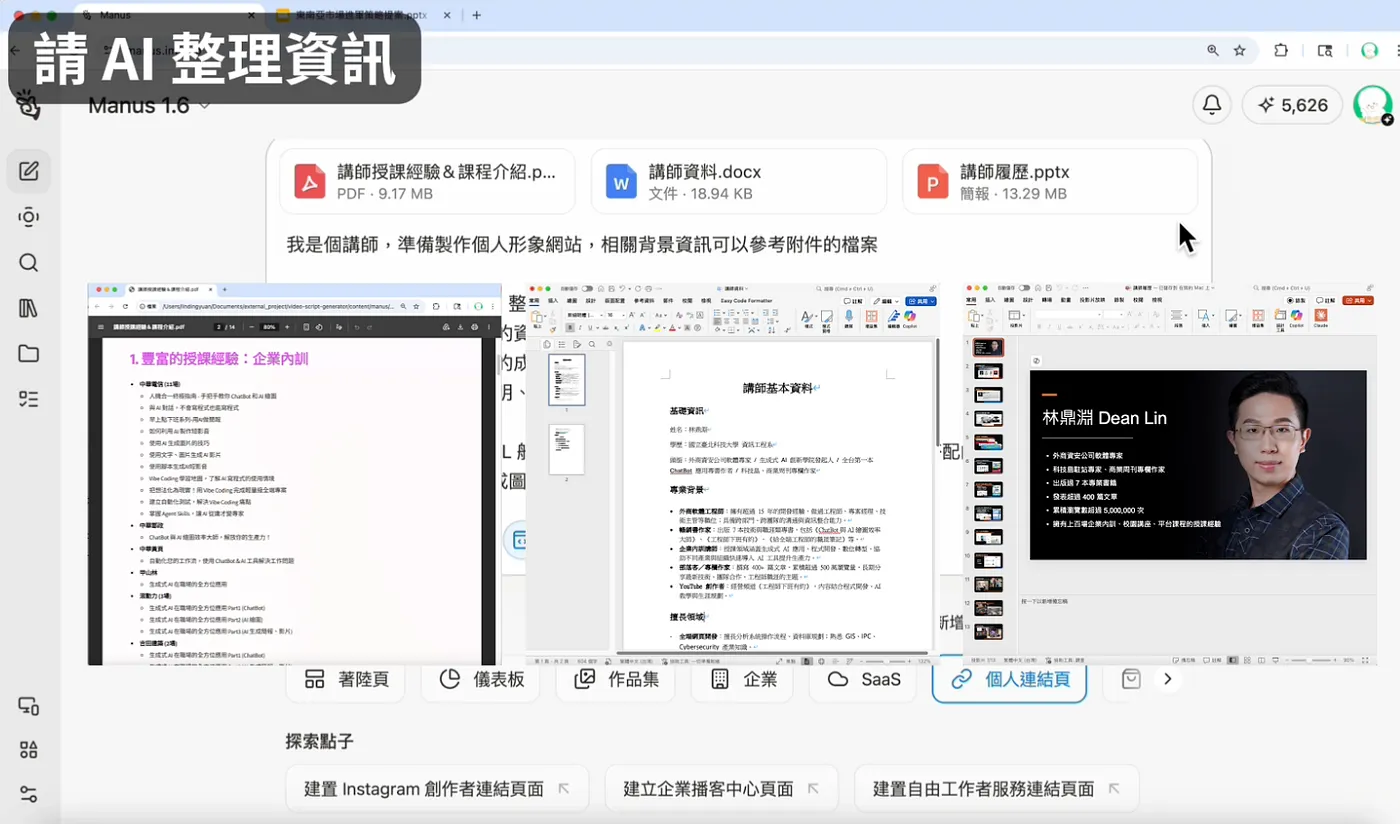Choose 建置自由工作者服務連結頁面 suggestion
Image resolution: width=1400 pixels, height=824 pixels.
pyautogui.click(x=996, y=789)
